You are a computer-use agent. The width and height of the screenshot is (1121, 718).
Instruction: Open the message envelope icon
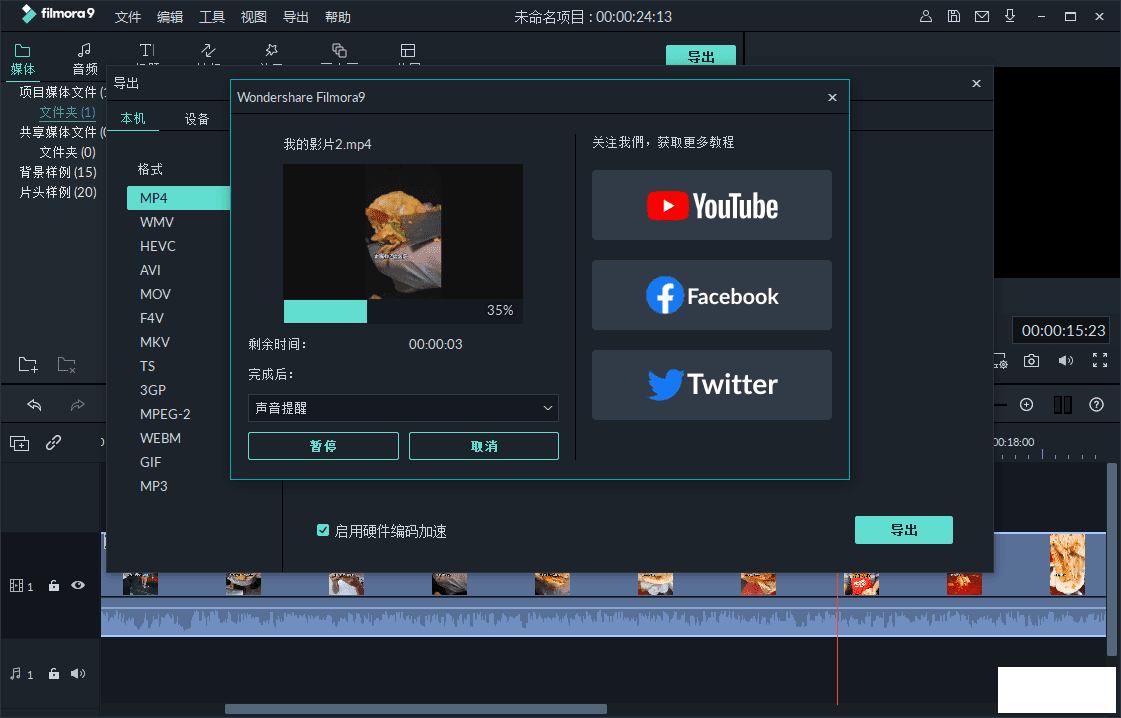pos(982,16)
